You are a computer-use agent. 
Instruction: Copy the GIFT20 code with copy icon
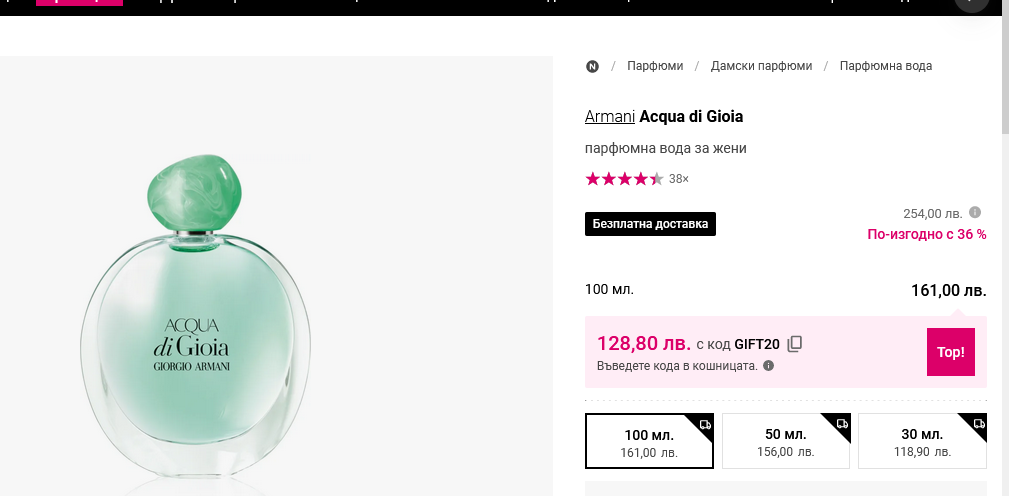(x=795, y=344)
